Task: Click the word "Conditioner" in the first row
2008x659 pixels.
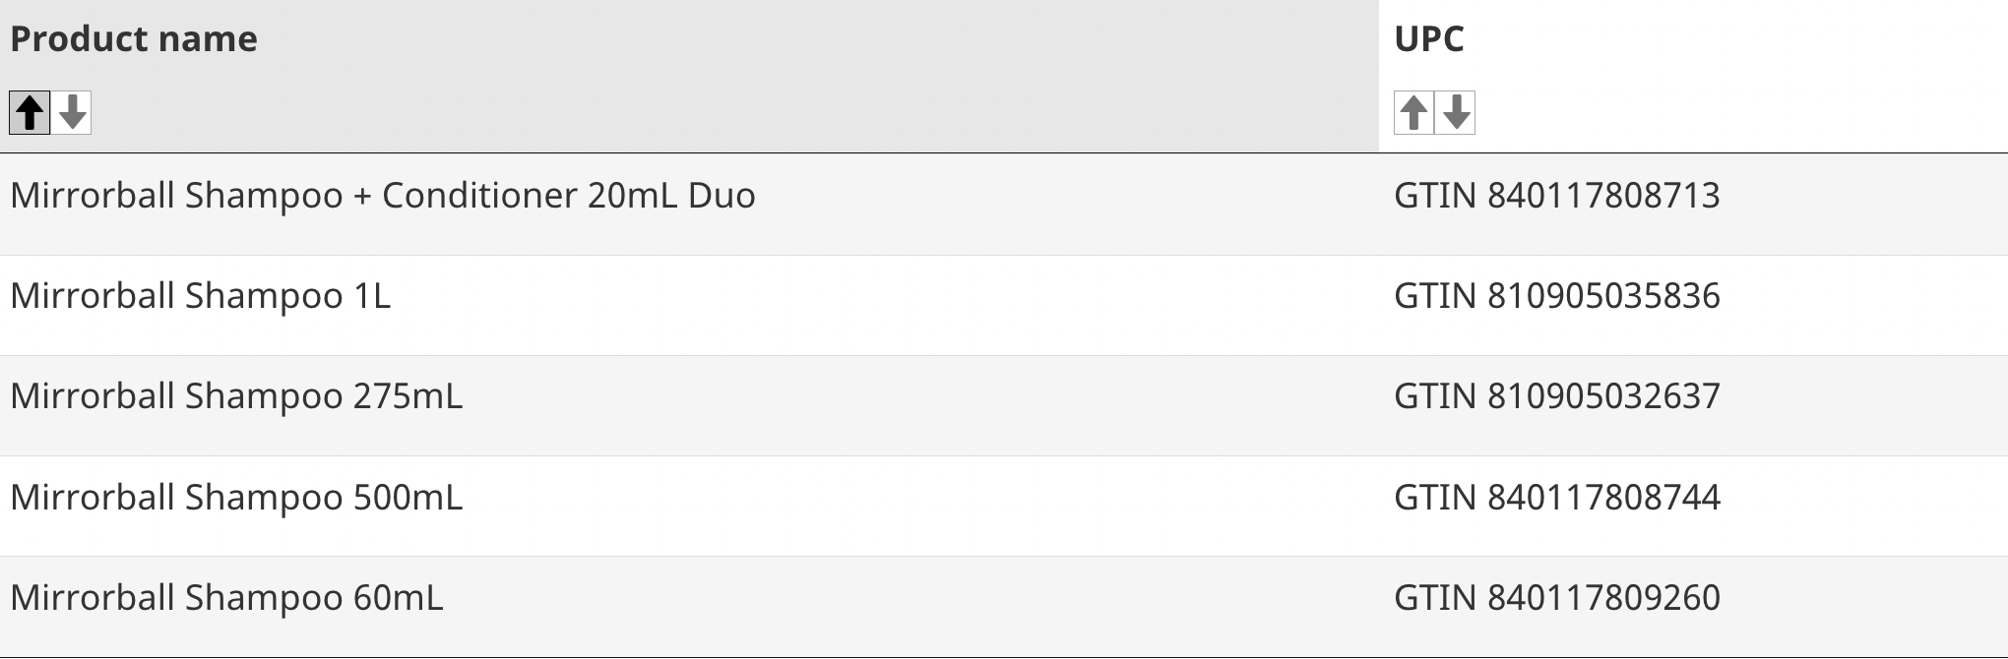Action: point(479,195)
